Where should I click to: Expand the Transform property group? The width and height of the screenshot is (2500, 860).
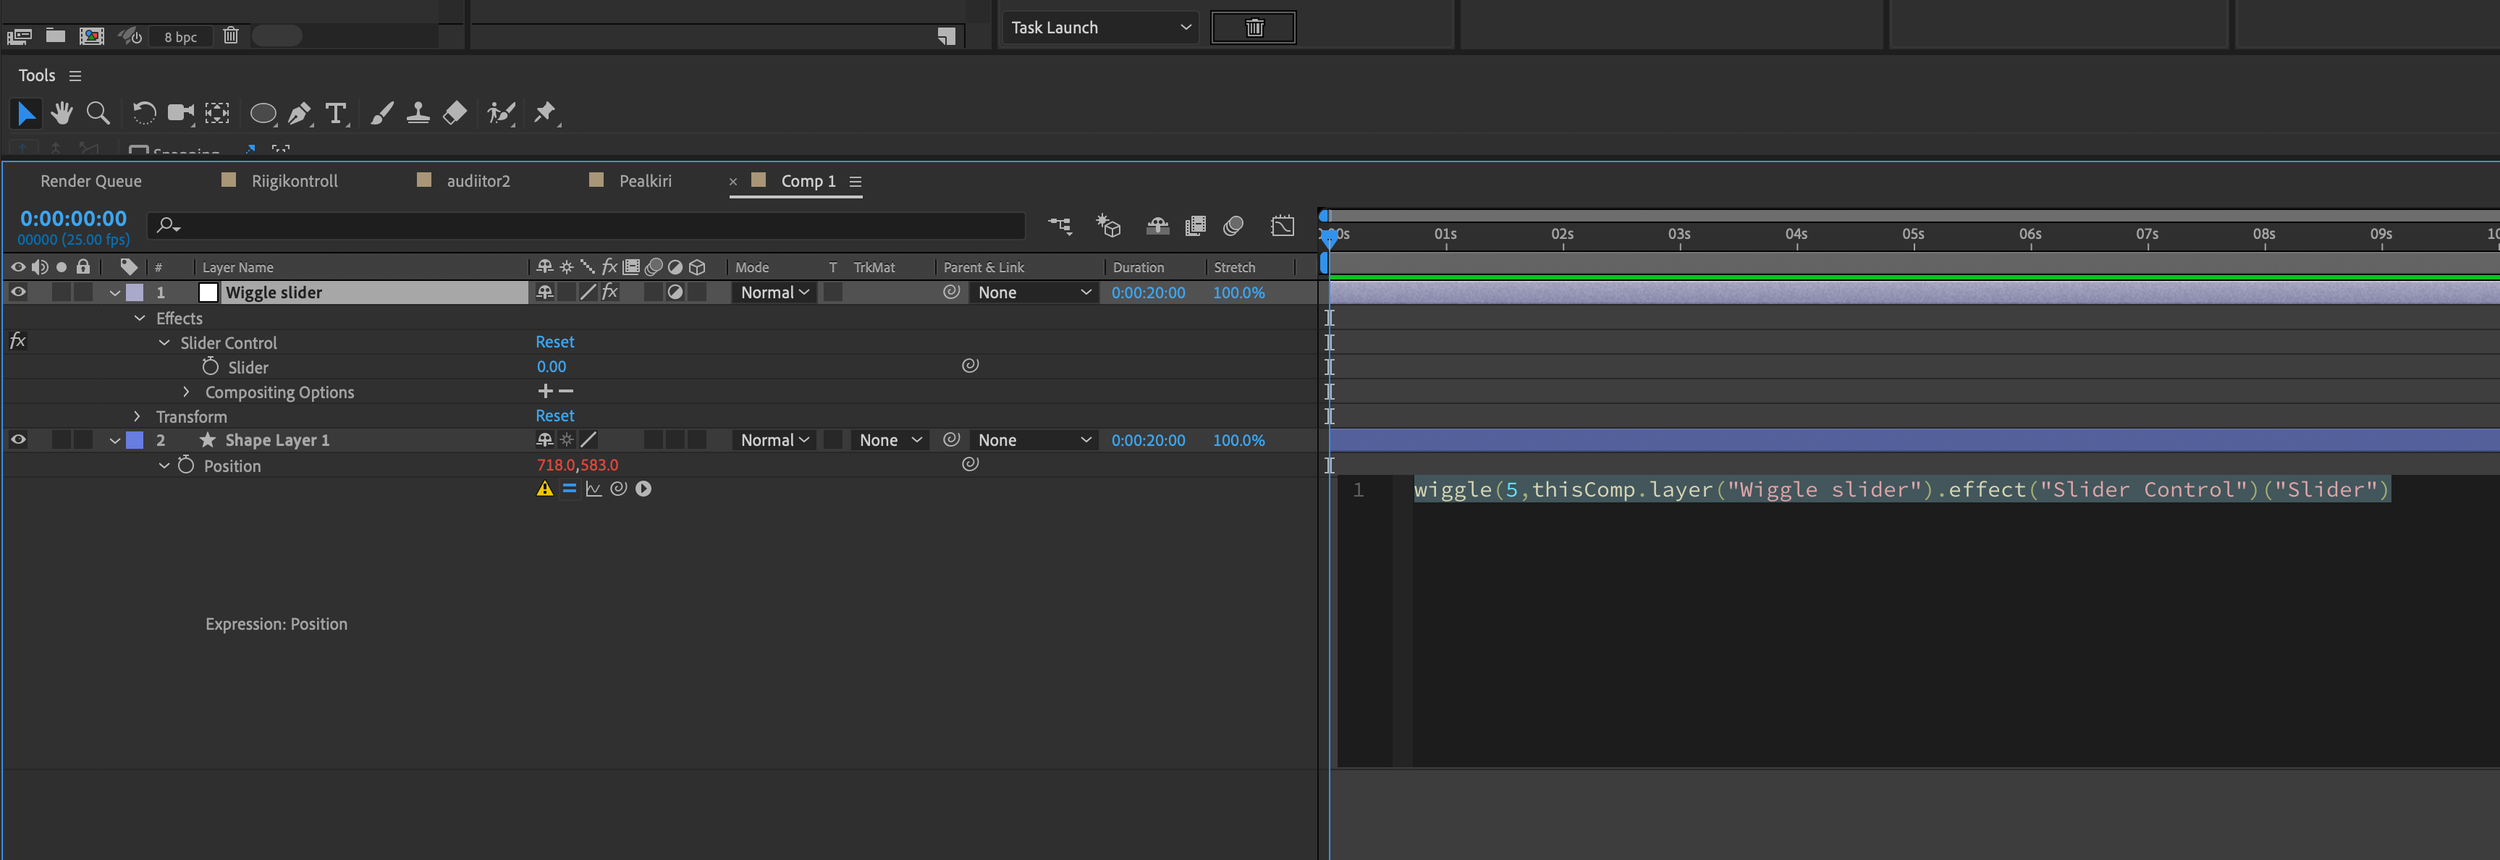pyautogui.click(x=138, y=416)
